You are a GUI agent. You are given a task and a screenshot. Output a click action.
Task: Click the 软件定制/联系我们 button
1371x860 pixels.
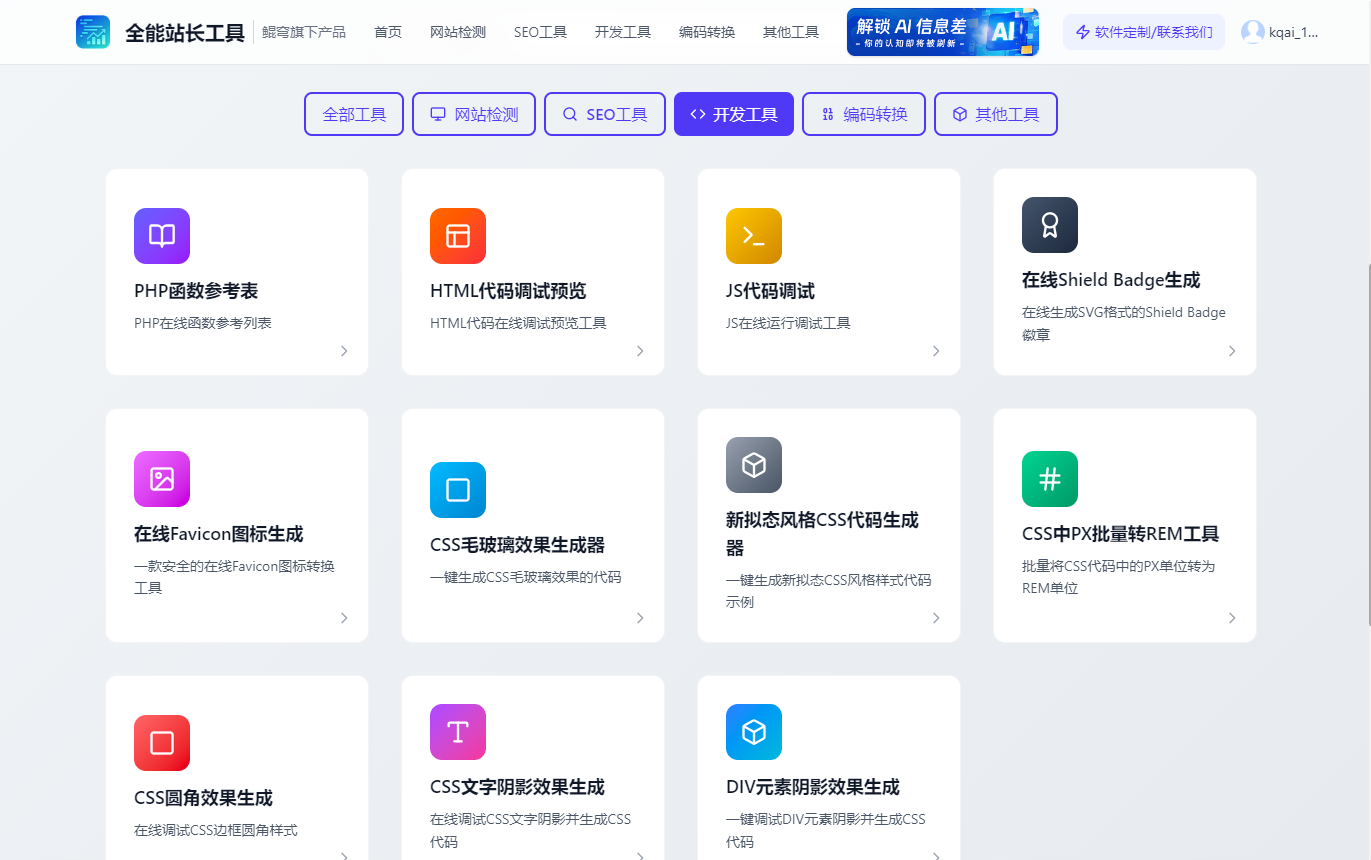[x=1143, y=31]
